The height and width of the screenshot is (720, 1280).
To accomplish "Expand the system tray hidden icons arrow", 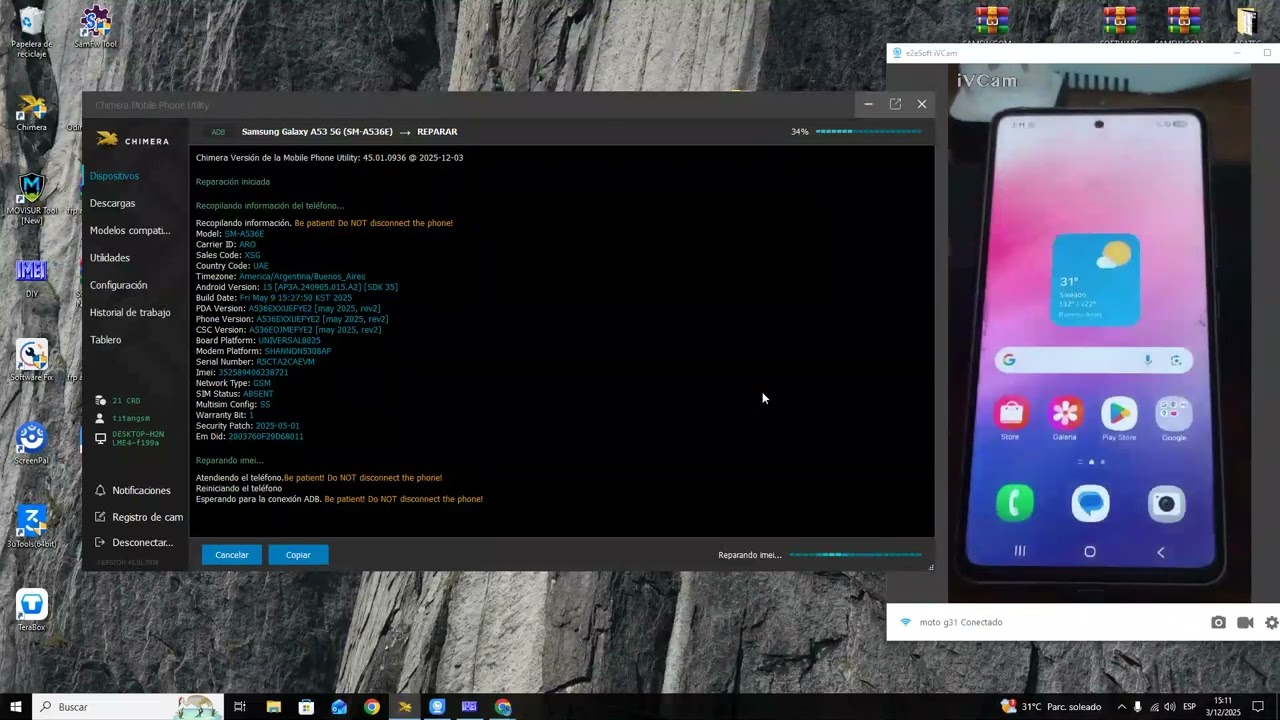I will [1121, 707].
